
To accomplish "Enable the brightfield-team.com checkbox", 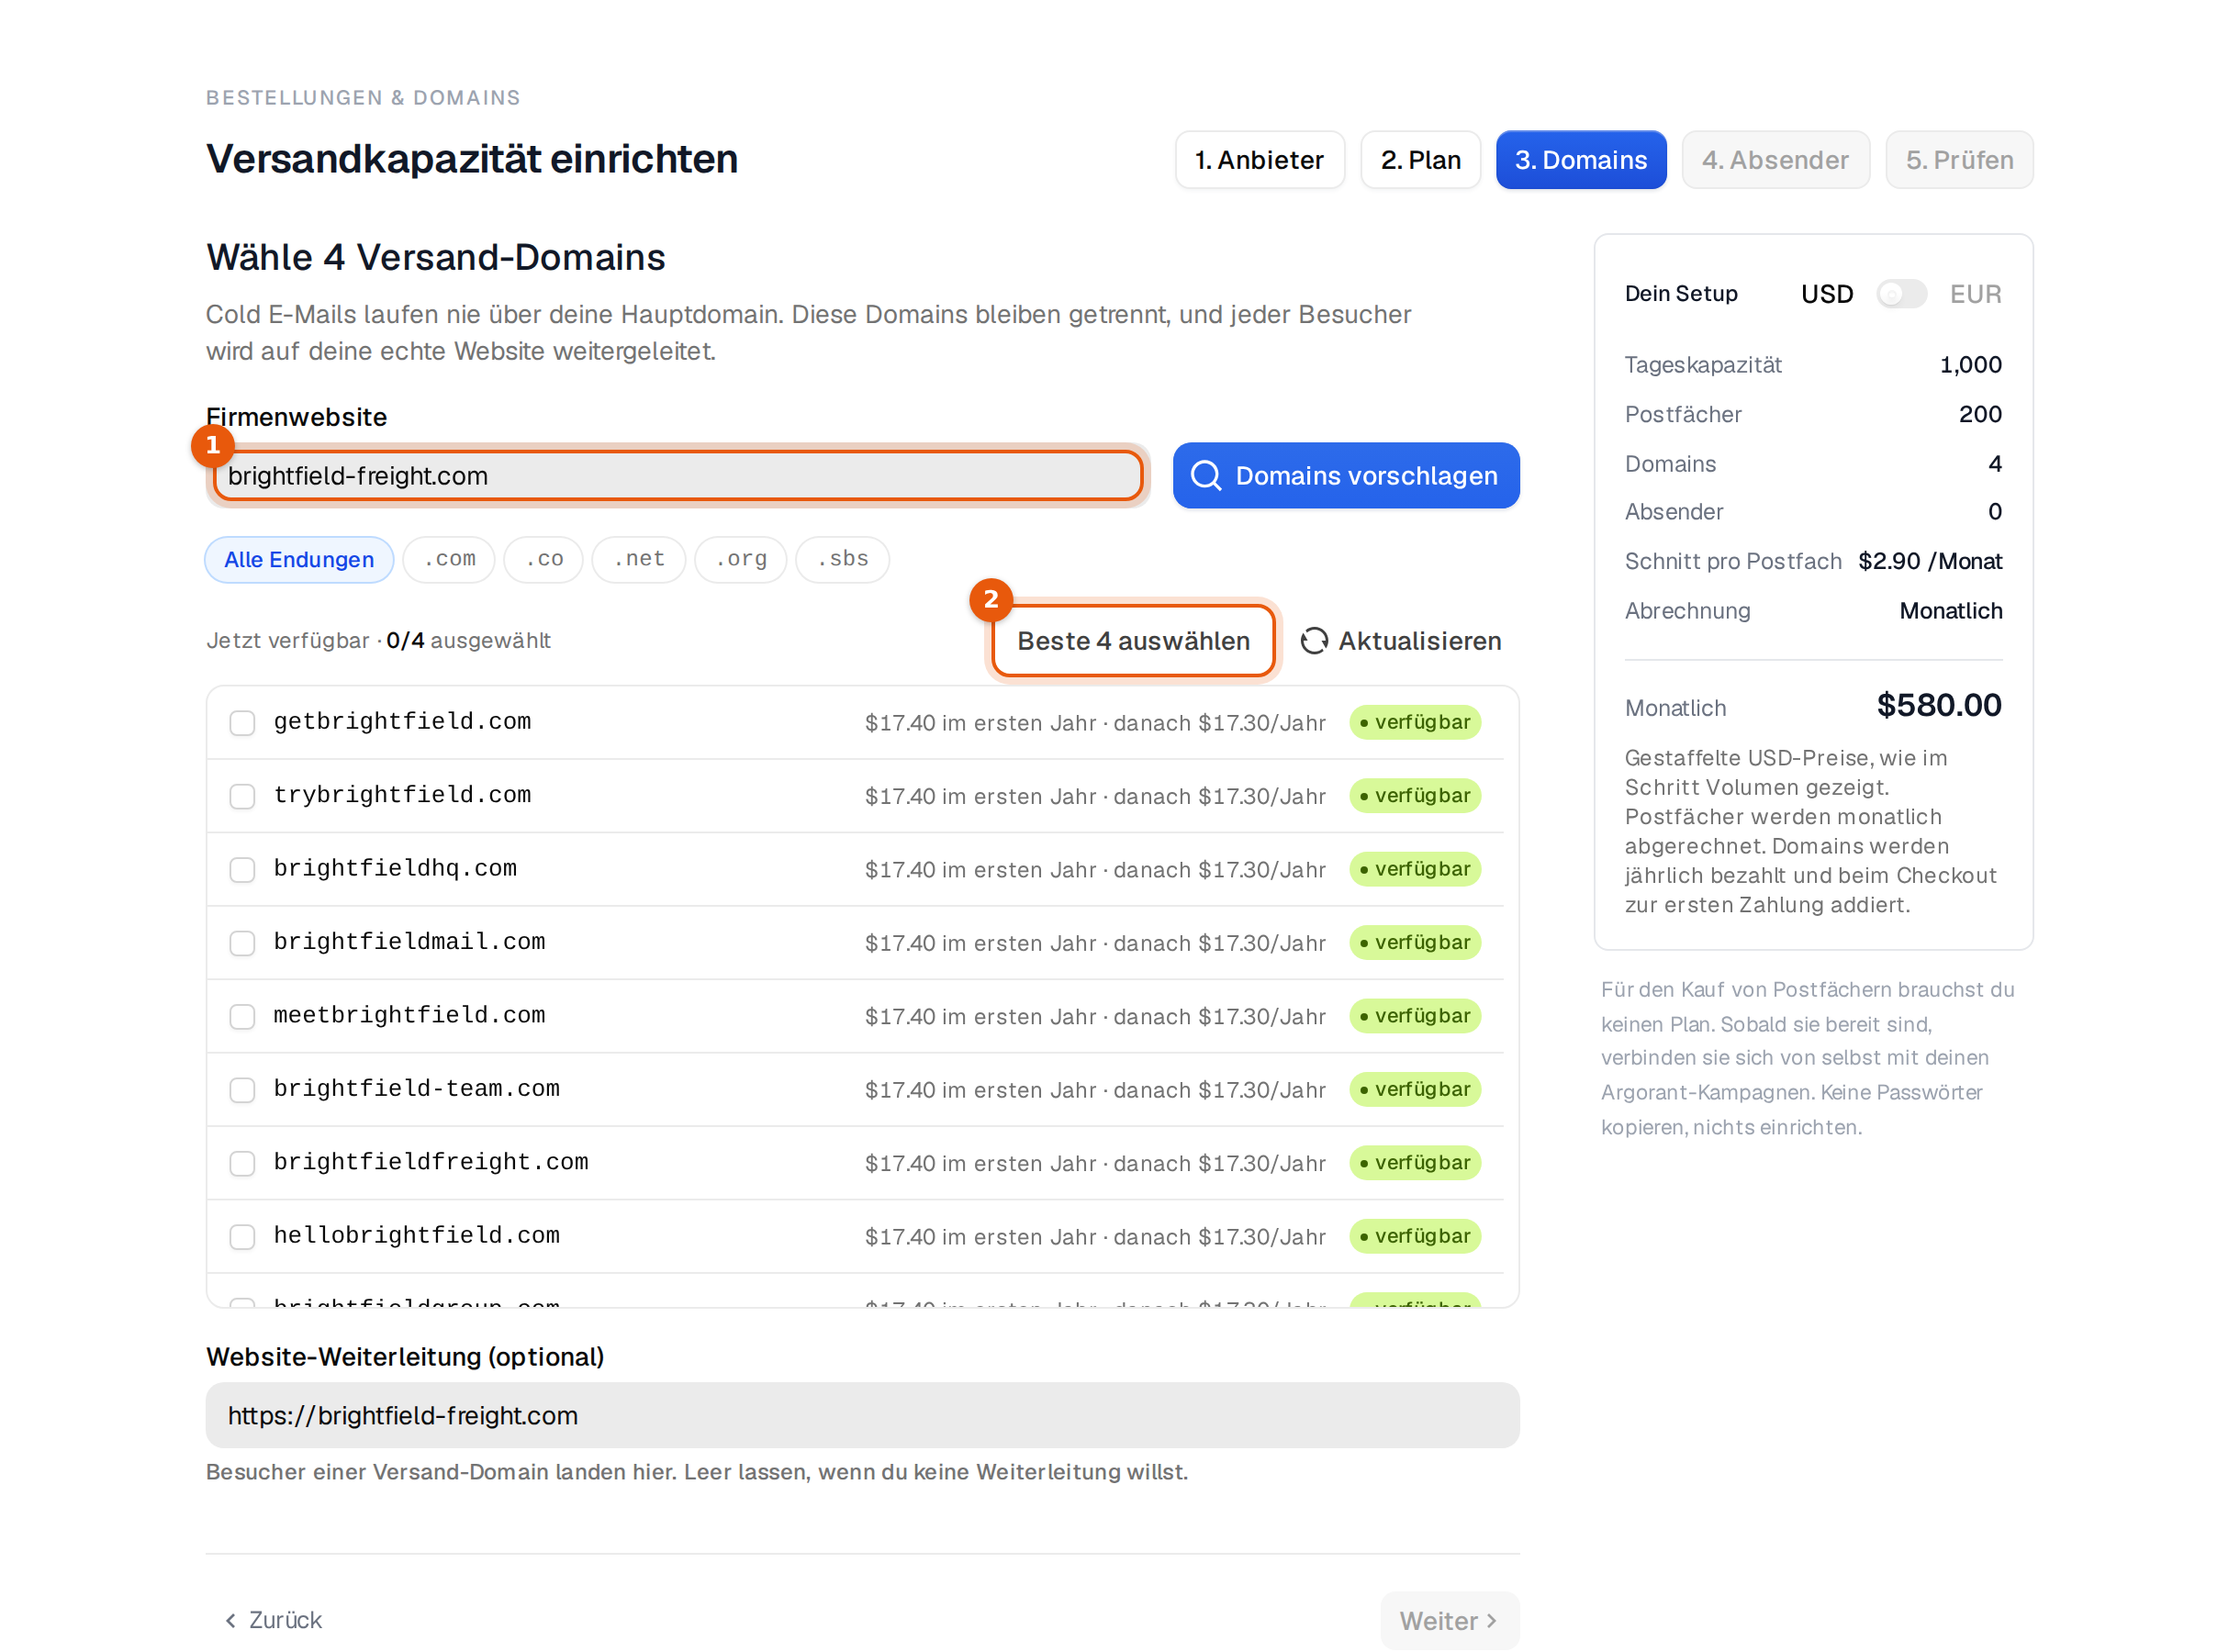I will [x=242, y=1090].
